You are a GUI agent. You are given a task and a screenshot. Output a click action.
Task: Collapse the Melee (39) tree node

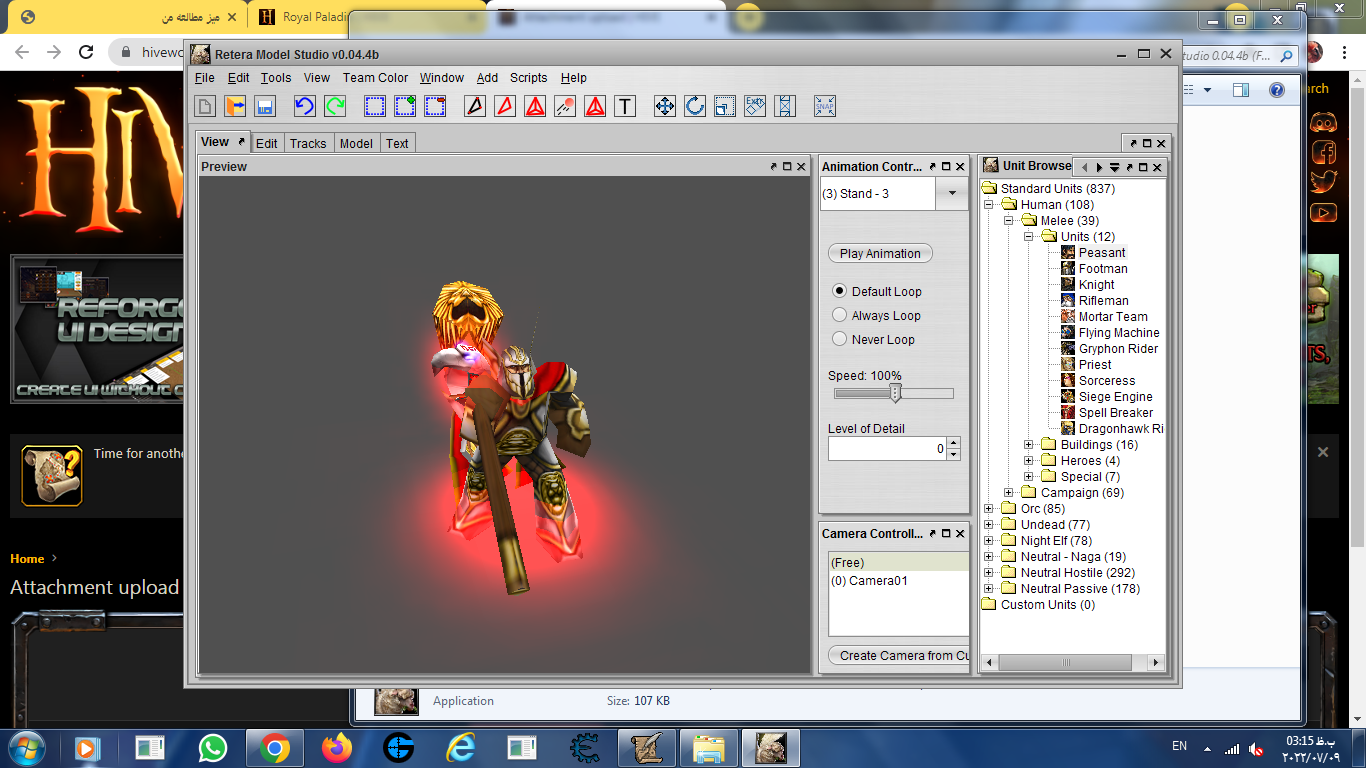pos(1009,221)
